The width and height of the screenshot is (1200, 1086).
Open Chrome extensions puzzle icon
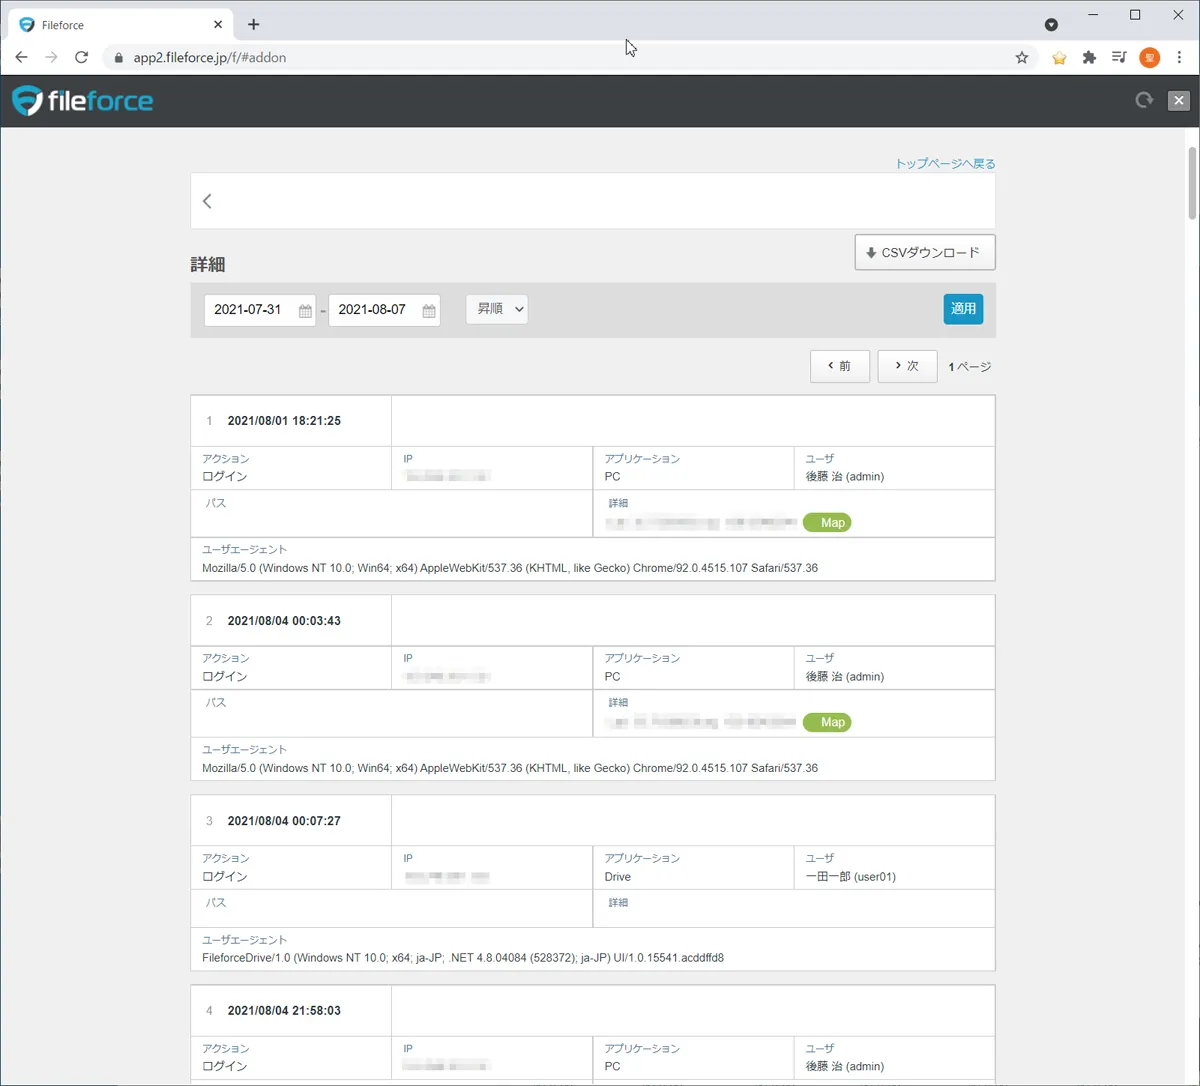coord(1089,58)
